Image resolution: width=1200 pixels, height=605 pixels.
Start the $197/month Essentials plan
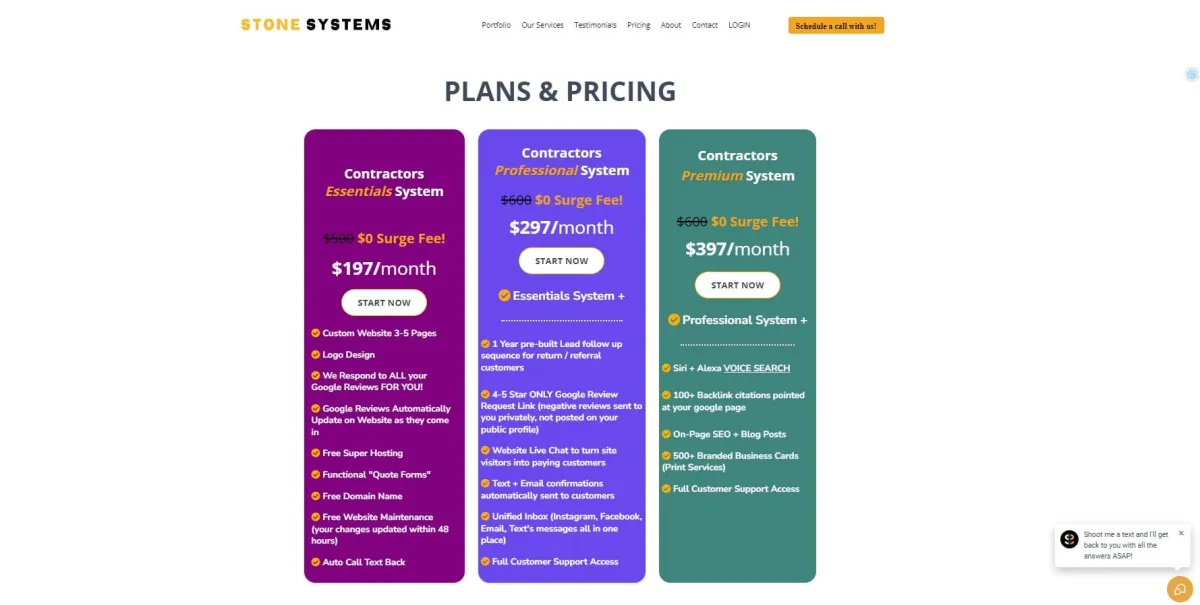pos(384,303)
